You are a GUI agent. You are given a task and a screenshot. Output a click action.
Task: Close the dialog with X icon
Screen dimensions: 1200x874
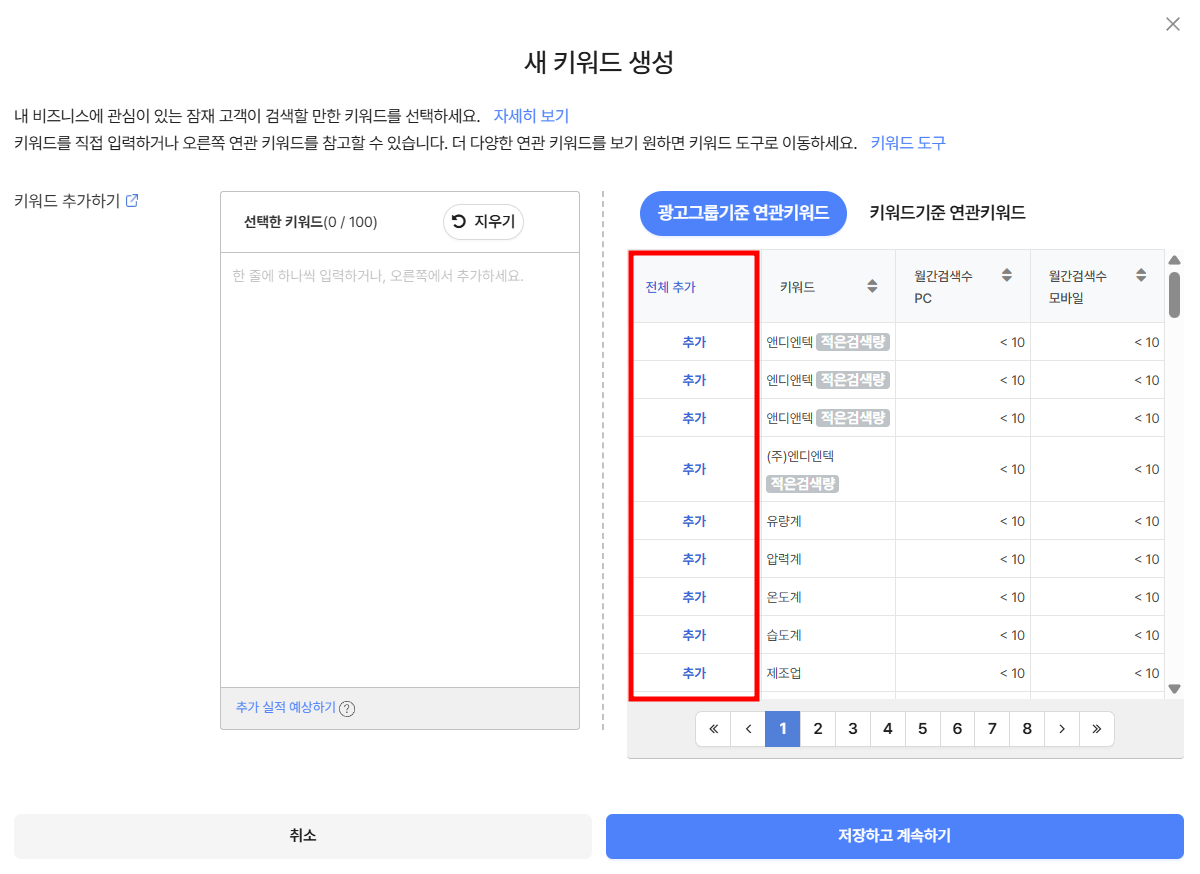(x=1173, y=24)
